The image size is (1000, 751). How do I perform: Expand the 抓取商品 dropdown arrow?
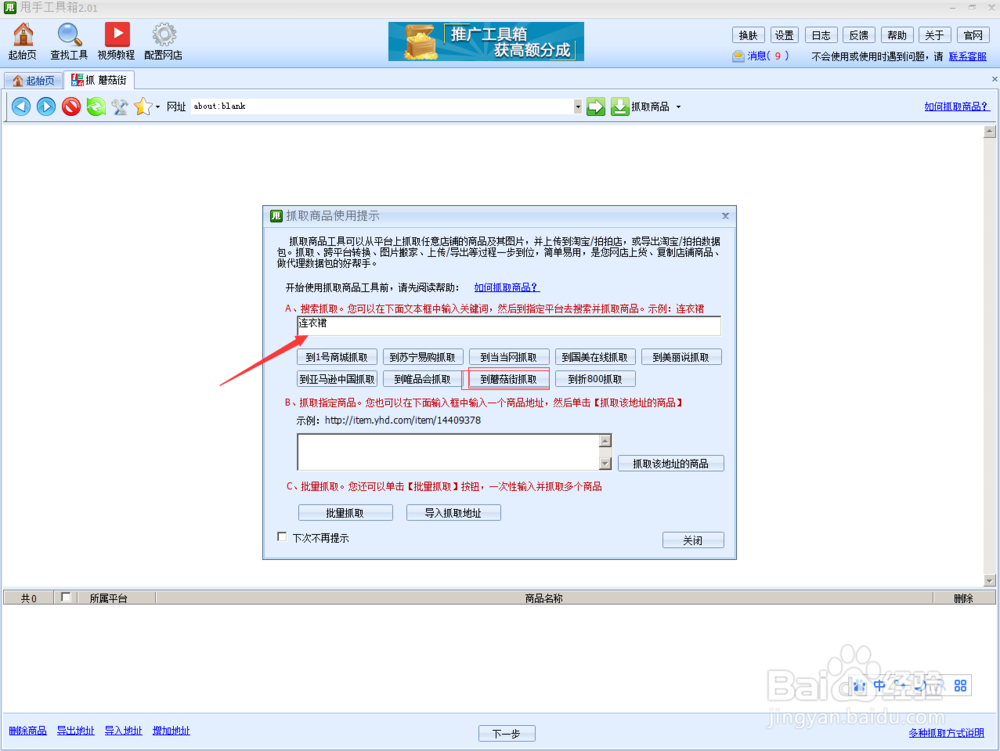[679, 107]
